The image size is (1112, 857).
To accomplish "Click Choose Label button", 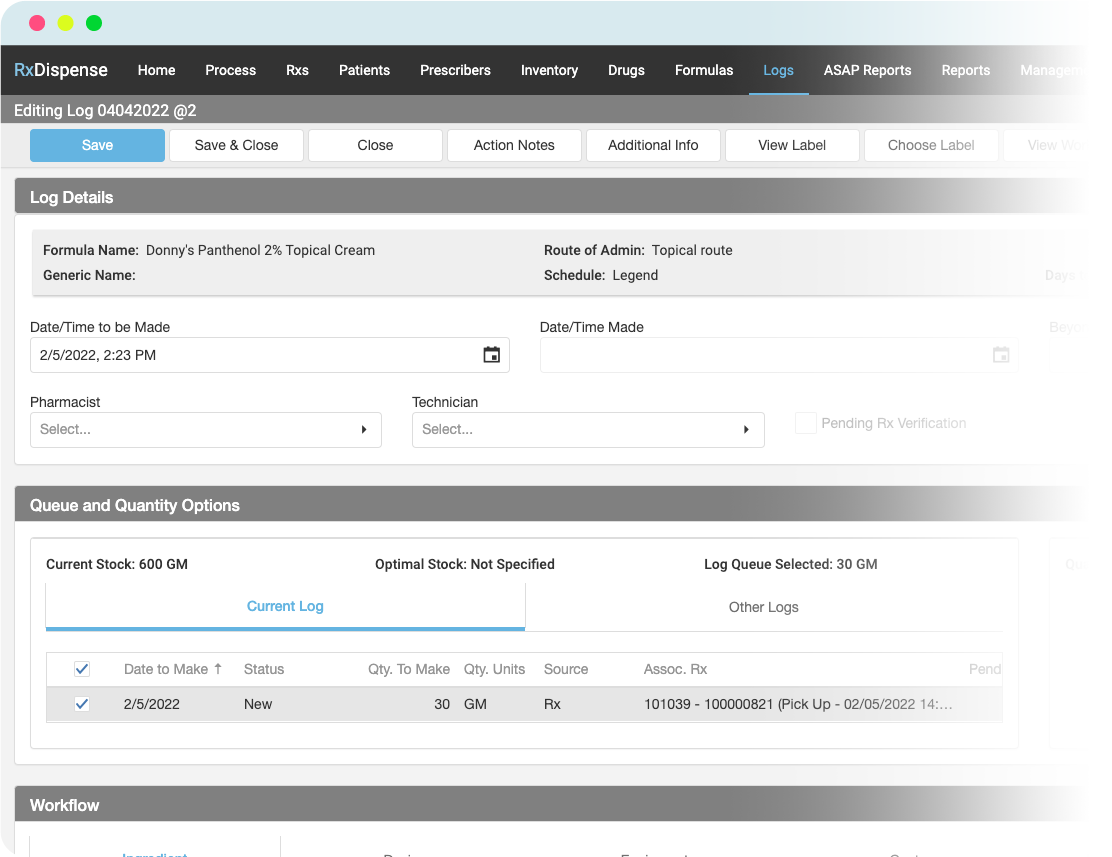I will pyautogui.click(x=931, y=145).
